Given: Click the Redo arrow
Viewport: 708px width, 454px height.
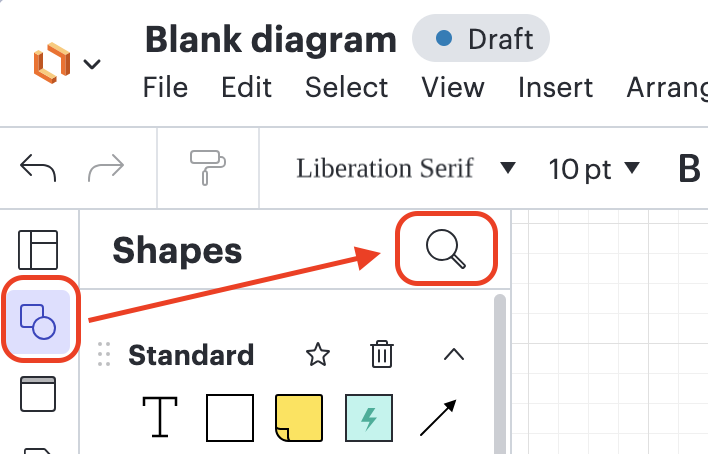Looking at the screenshot, I should click(106, 168).
